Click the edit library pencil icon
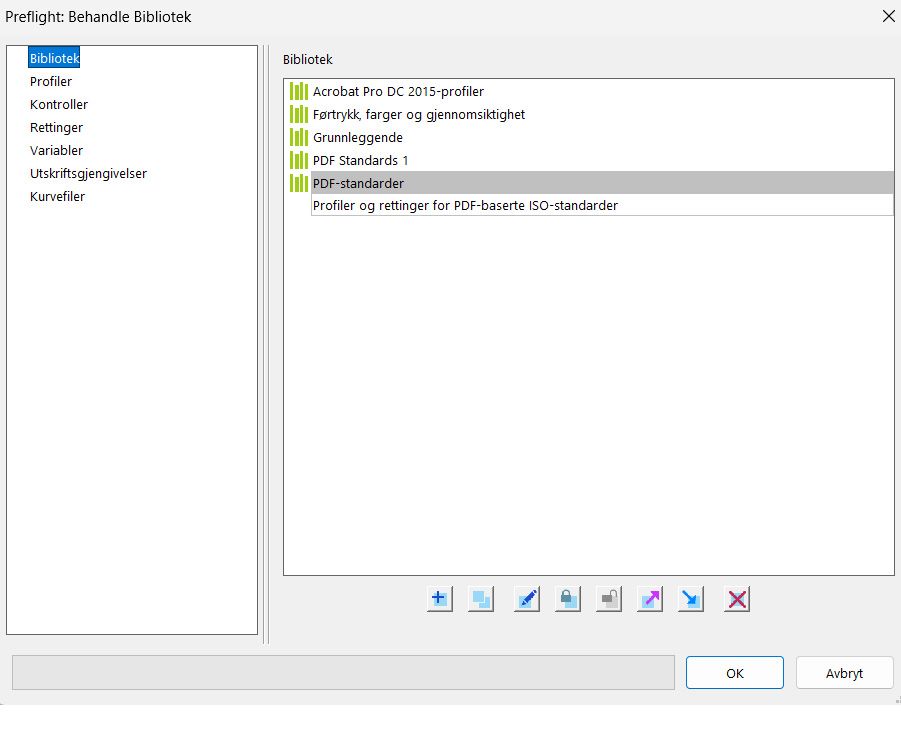The image size is (901, 756). coord(527,599)
